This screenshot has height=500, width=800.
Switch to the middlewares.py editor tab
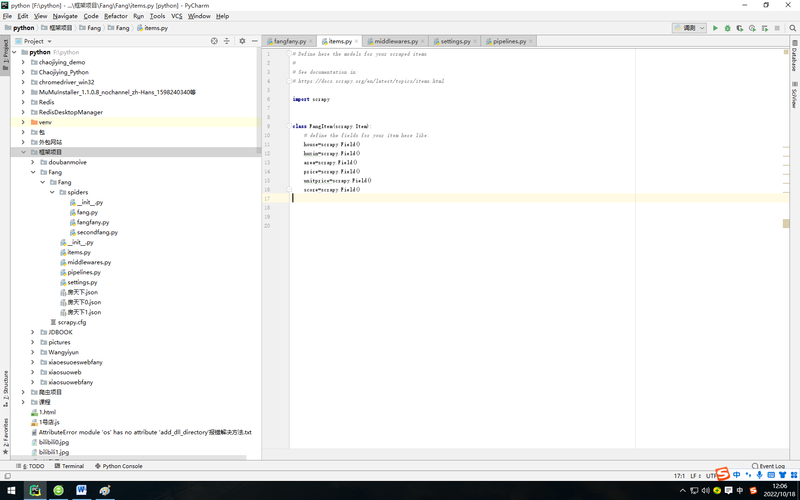click(396, 41)
